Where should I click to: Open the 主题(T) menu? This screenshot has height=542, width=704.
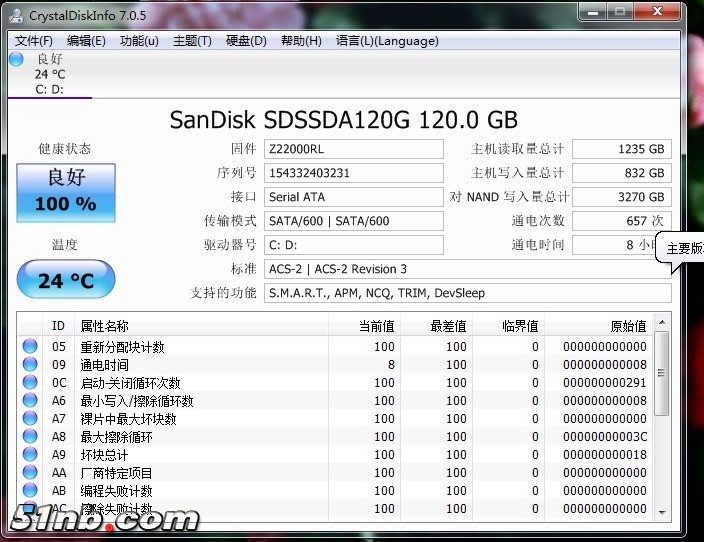coord(192,41)
